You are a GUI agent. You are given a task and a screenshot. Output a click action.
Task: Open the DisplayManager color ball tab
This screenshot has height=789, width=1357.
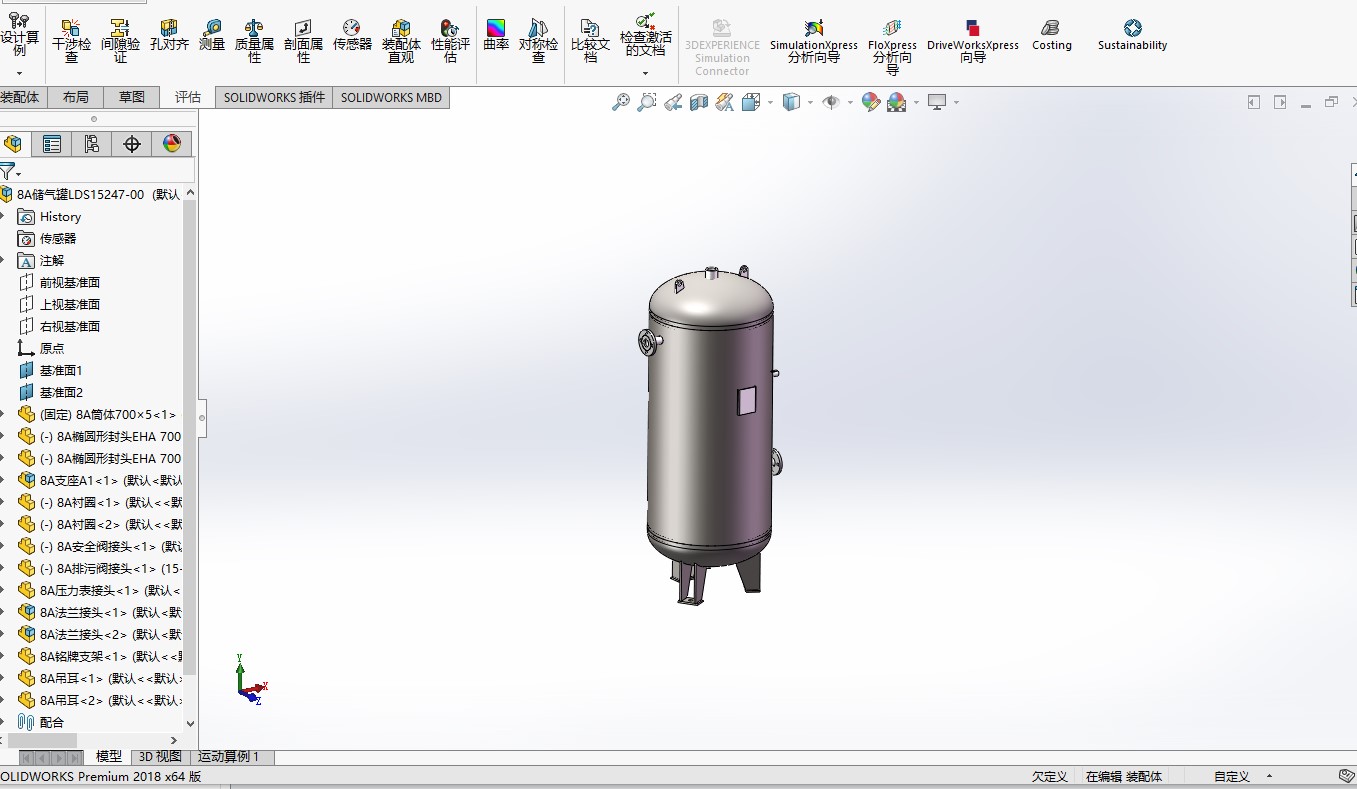tap(171, 144)
